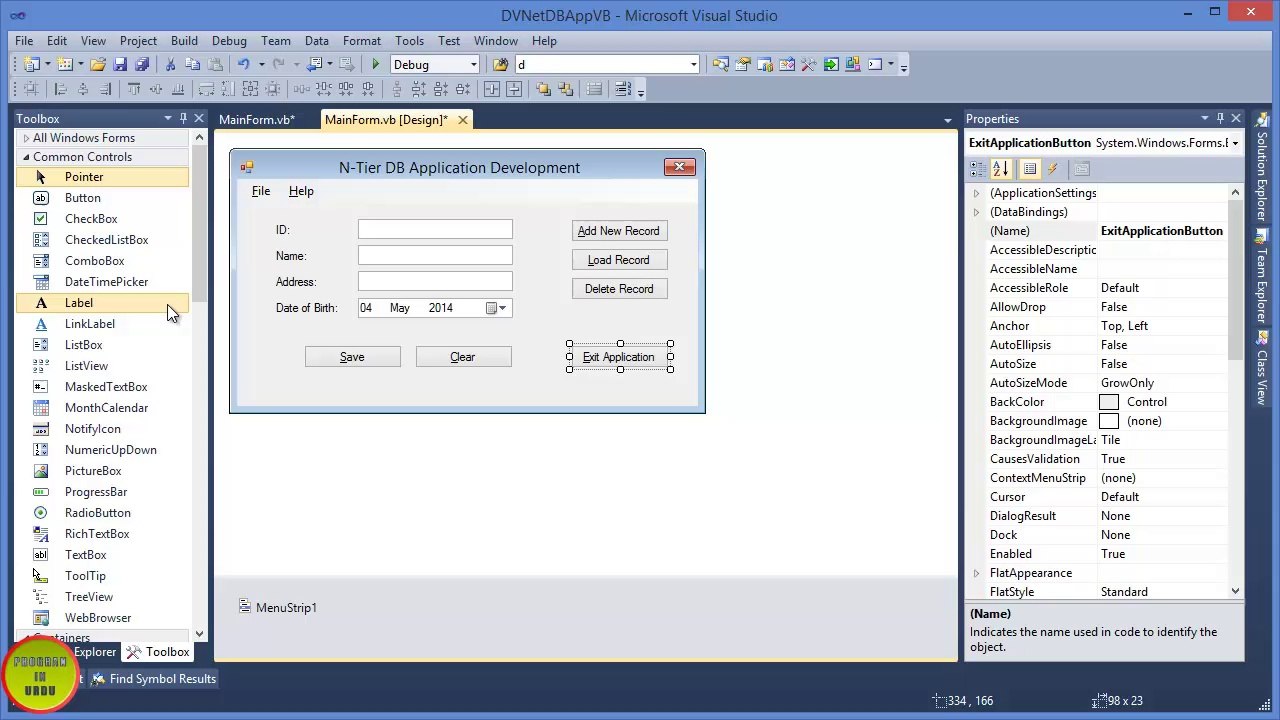Click the Bring to Front layout icon

(x=543, y=90)
